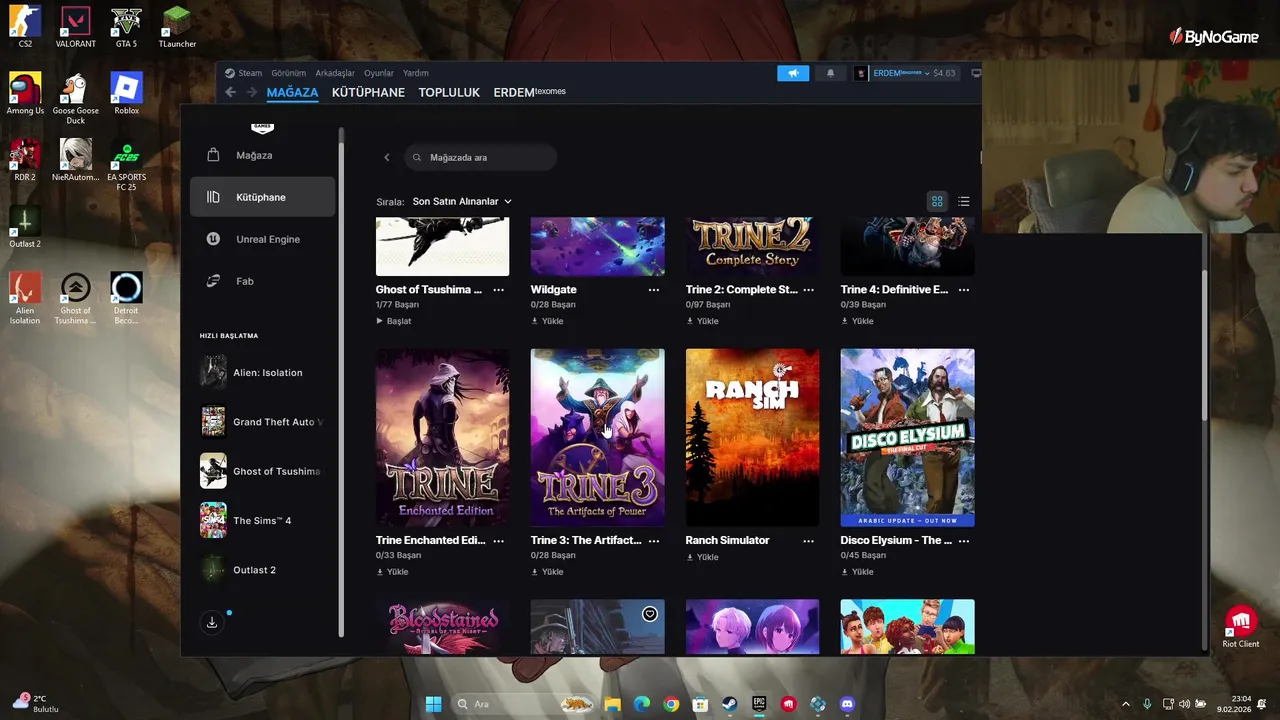Open the Steam menu in Steam's menu bar
This screenshot has width=1280, height=720.
[250, 73]
